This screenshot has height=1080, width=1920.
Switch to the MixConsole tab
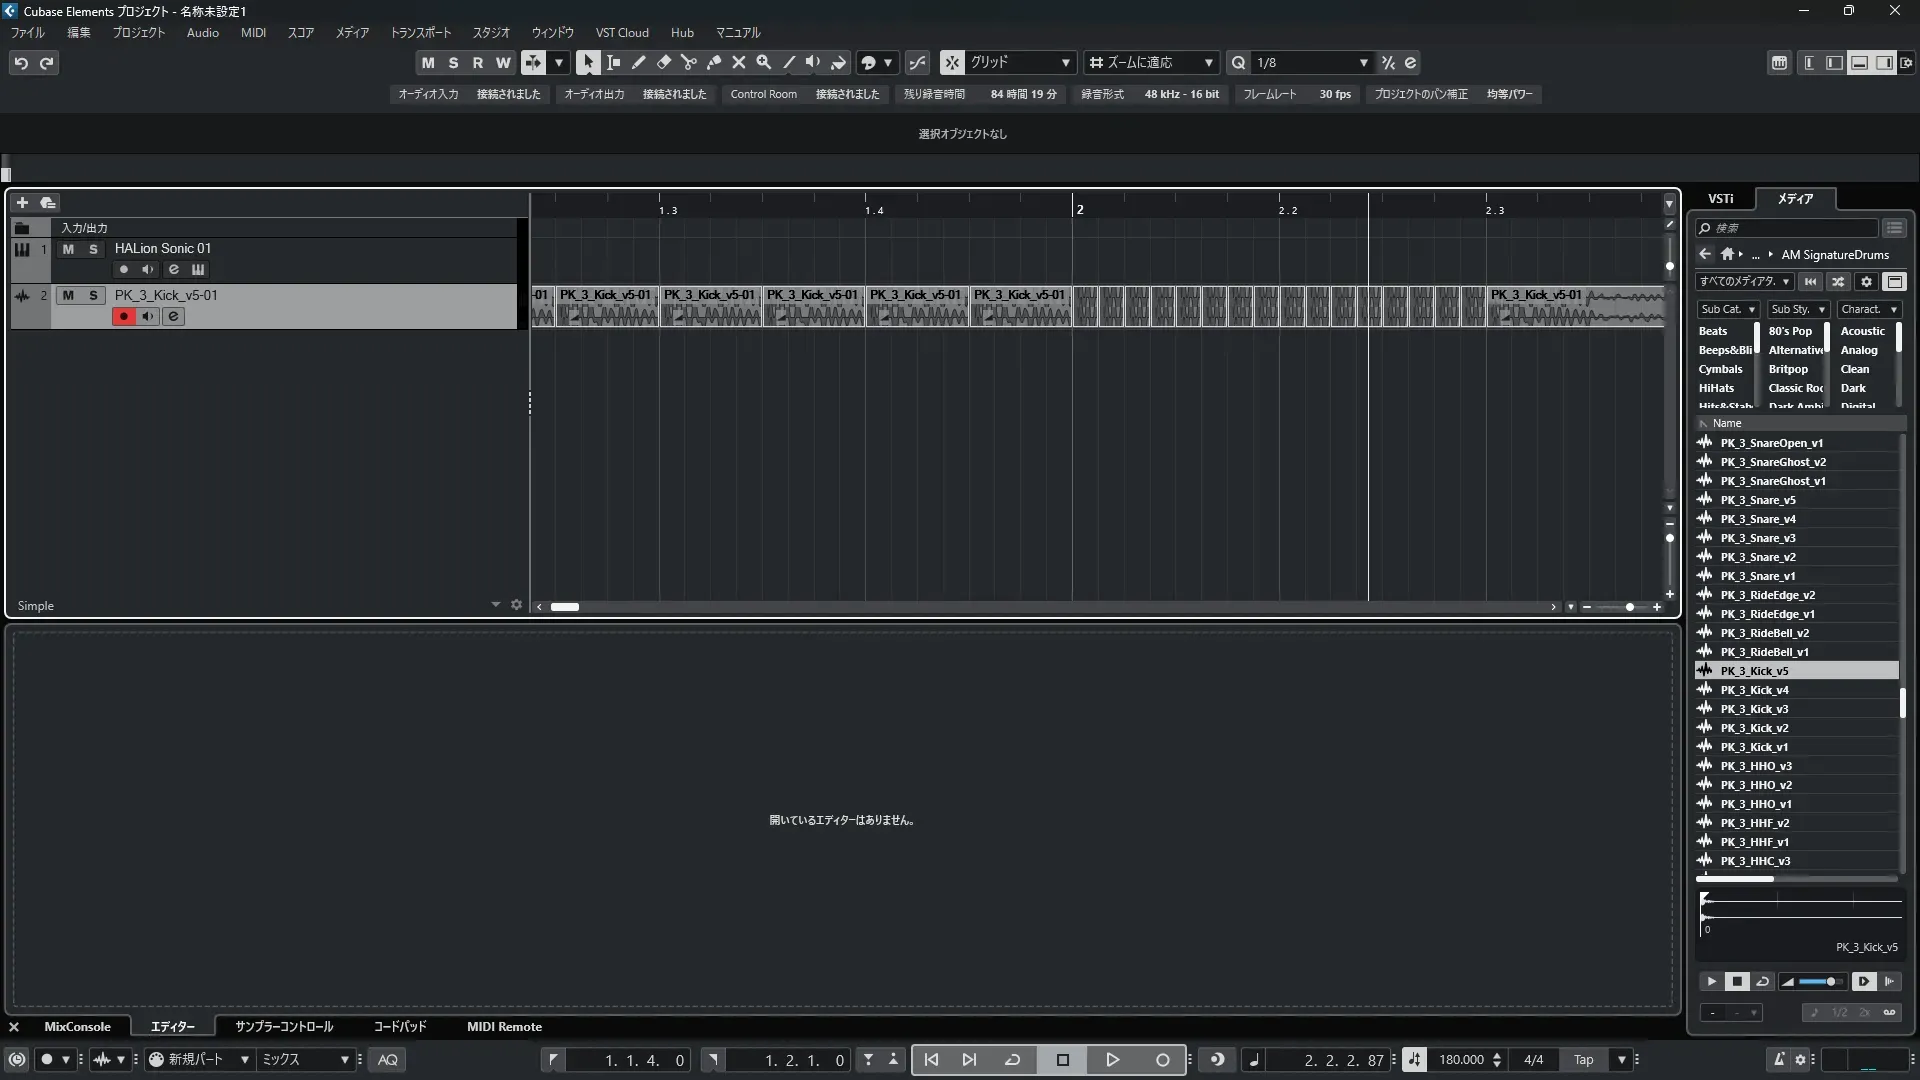coord(77,1026)
